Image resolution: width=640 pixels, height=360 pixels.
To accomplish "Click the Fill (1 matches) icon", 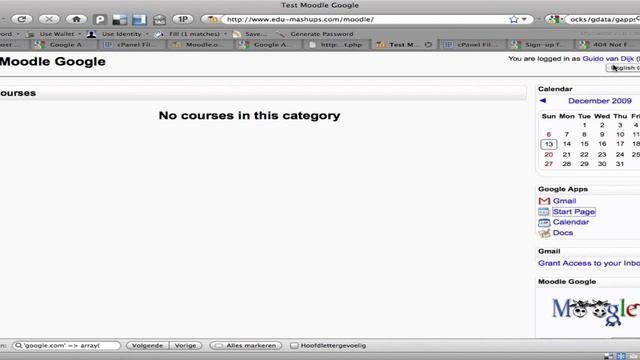I will pos(159,34).
